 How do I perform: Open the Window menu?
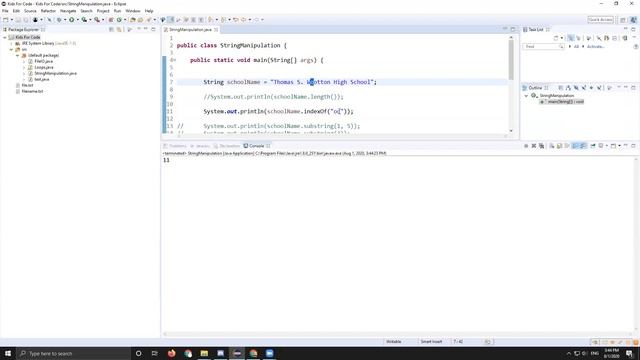click(133, 11)
